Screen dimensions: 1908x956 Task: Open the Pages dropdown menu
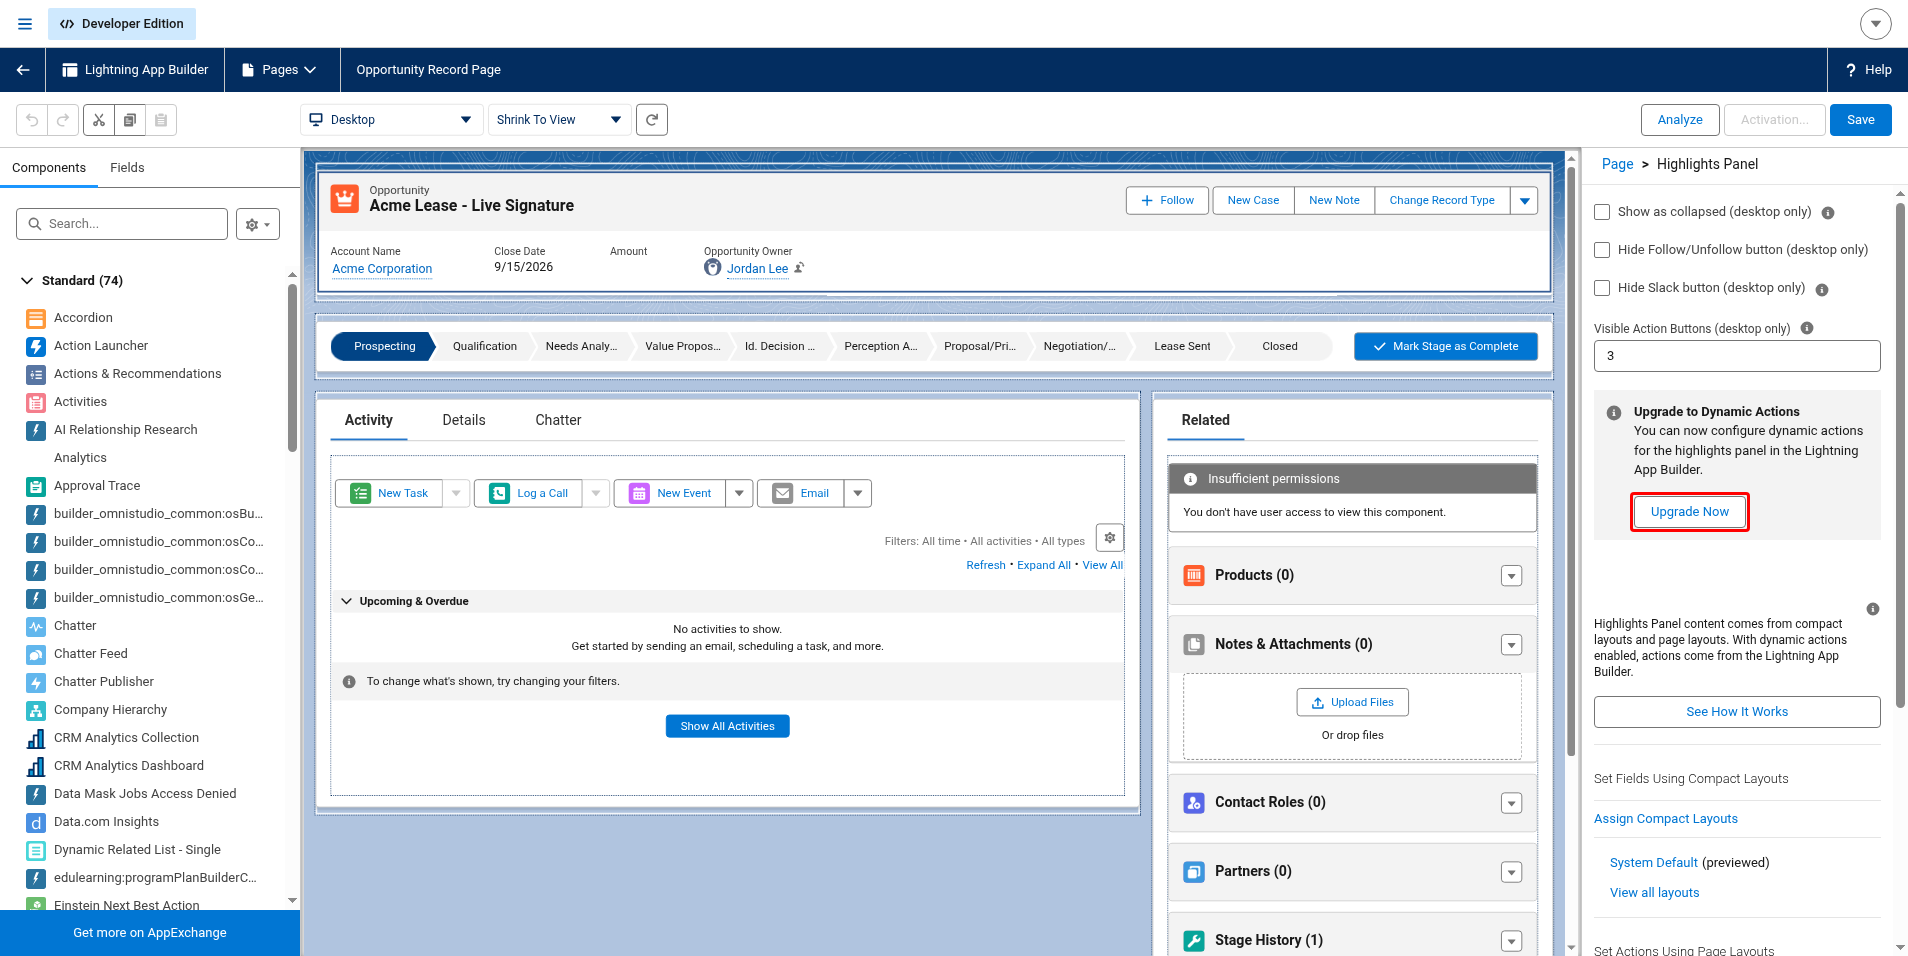[x=279, y=70]
